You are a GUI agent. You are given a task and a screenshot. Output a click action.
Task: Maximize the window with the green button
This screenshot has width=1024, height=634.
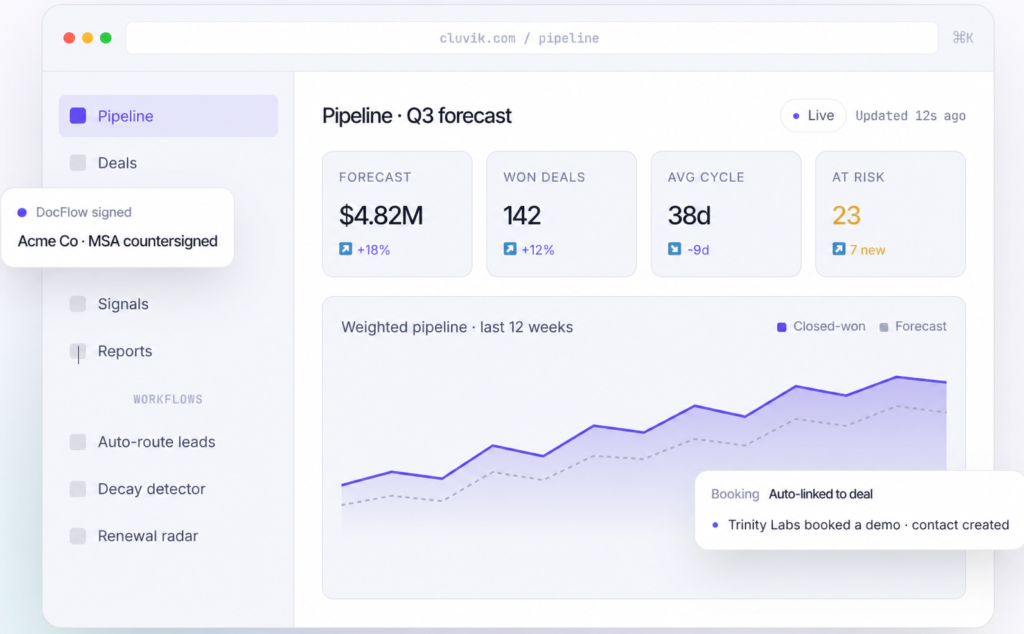click(x=106, y=38)
